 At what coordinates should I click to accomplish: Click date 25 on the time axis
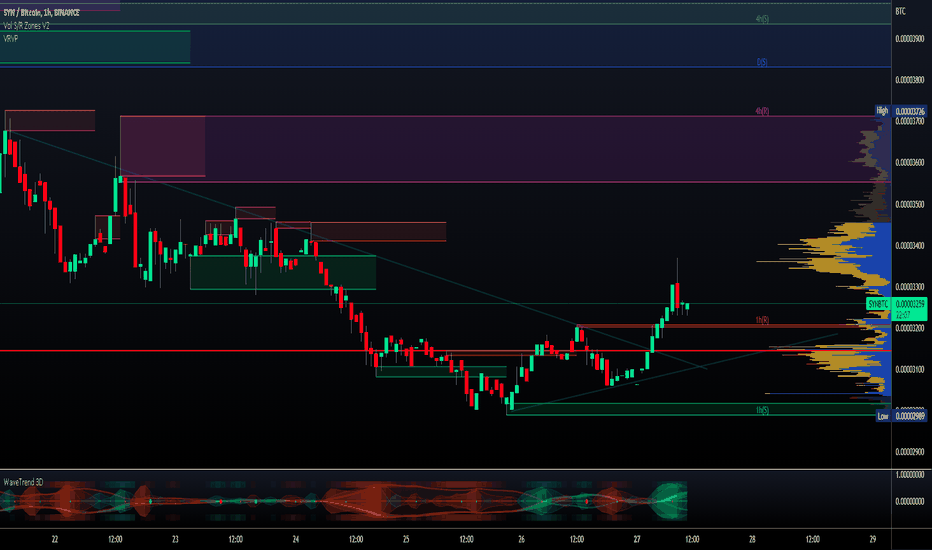[406, 539]
